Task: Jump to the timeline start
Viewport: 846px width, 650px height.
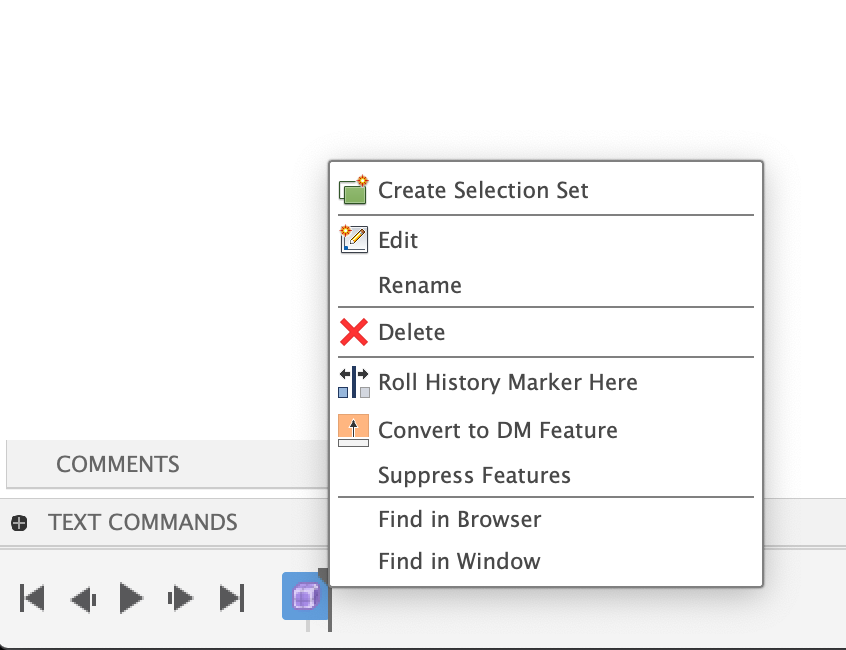Action: pos(32,598)
